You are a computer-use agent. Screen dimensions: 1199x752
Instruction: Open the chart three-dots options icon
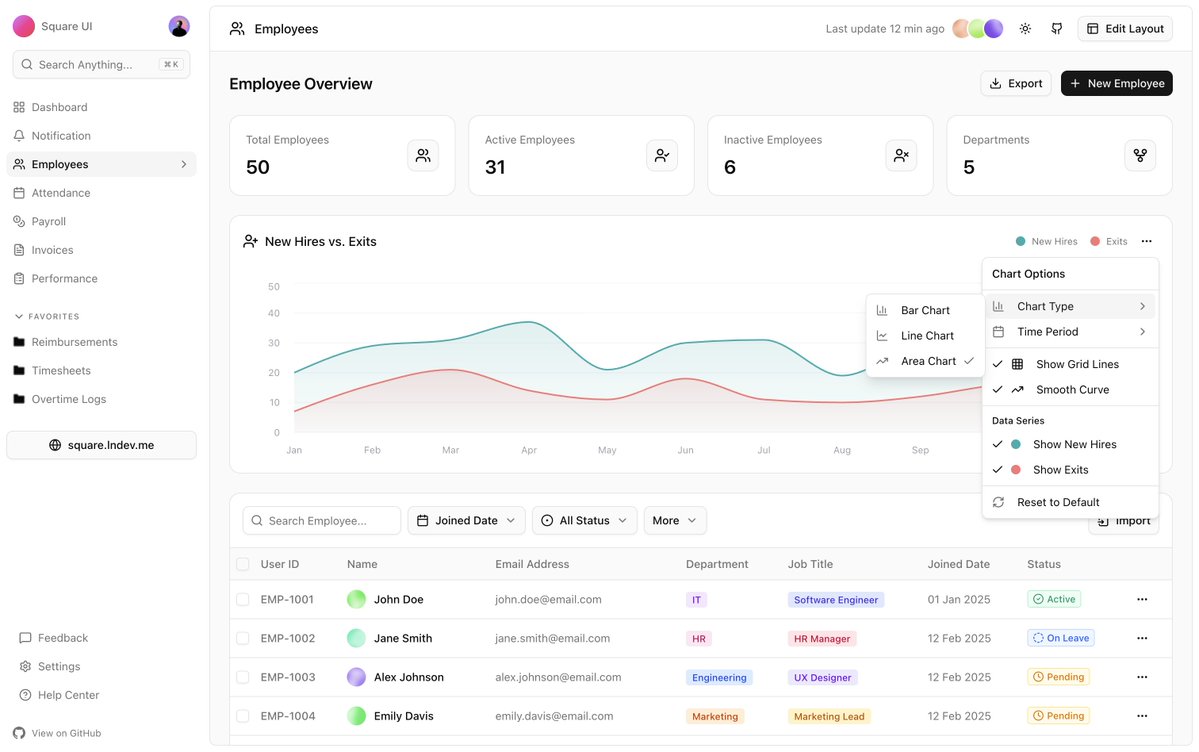tap(1146, 241)
